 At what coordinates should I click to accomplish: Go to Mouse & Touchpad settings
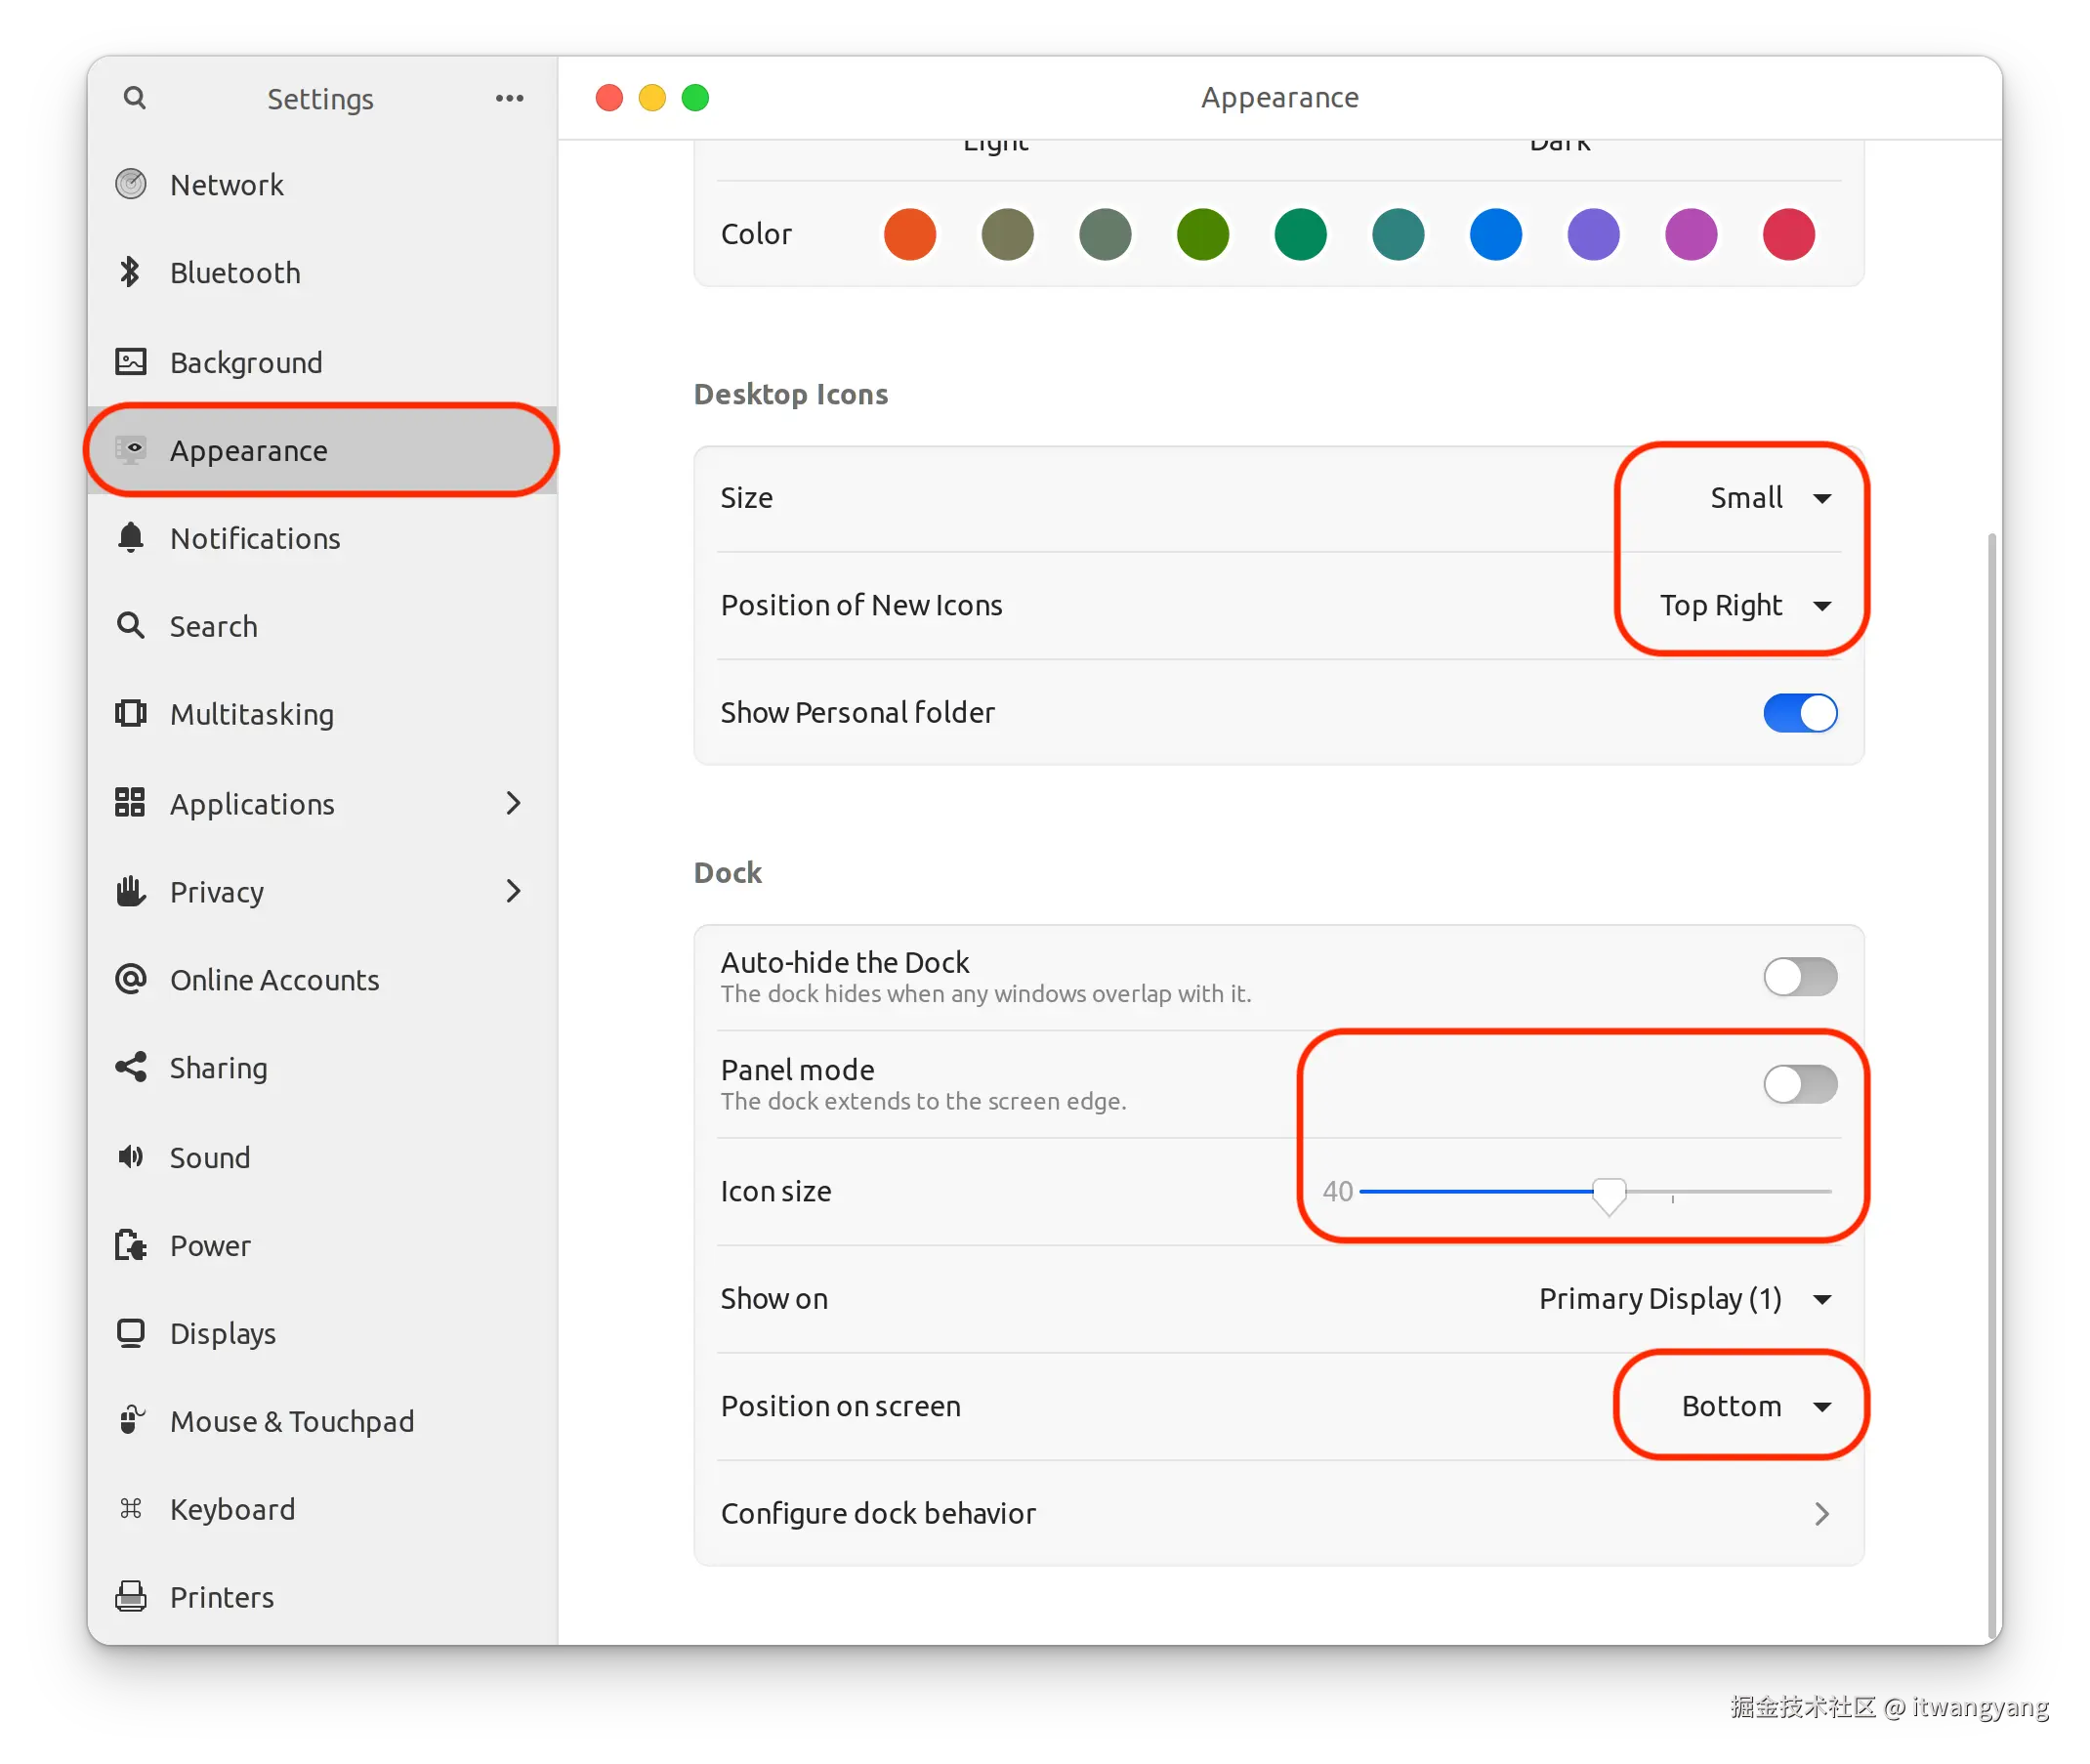291,1421
